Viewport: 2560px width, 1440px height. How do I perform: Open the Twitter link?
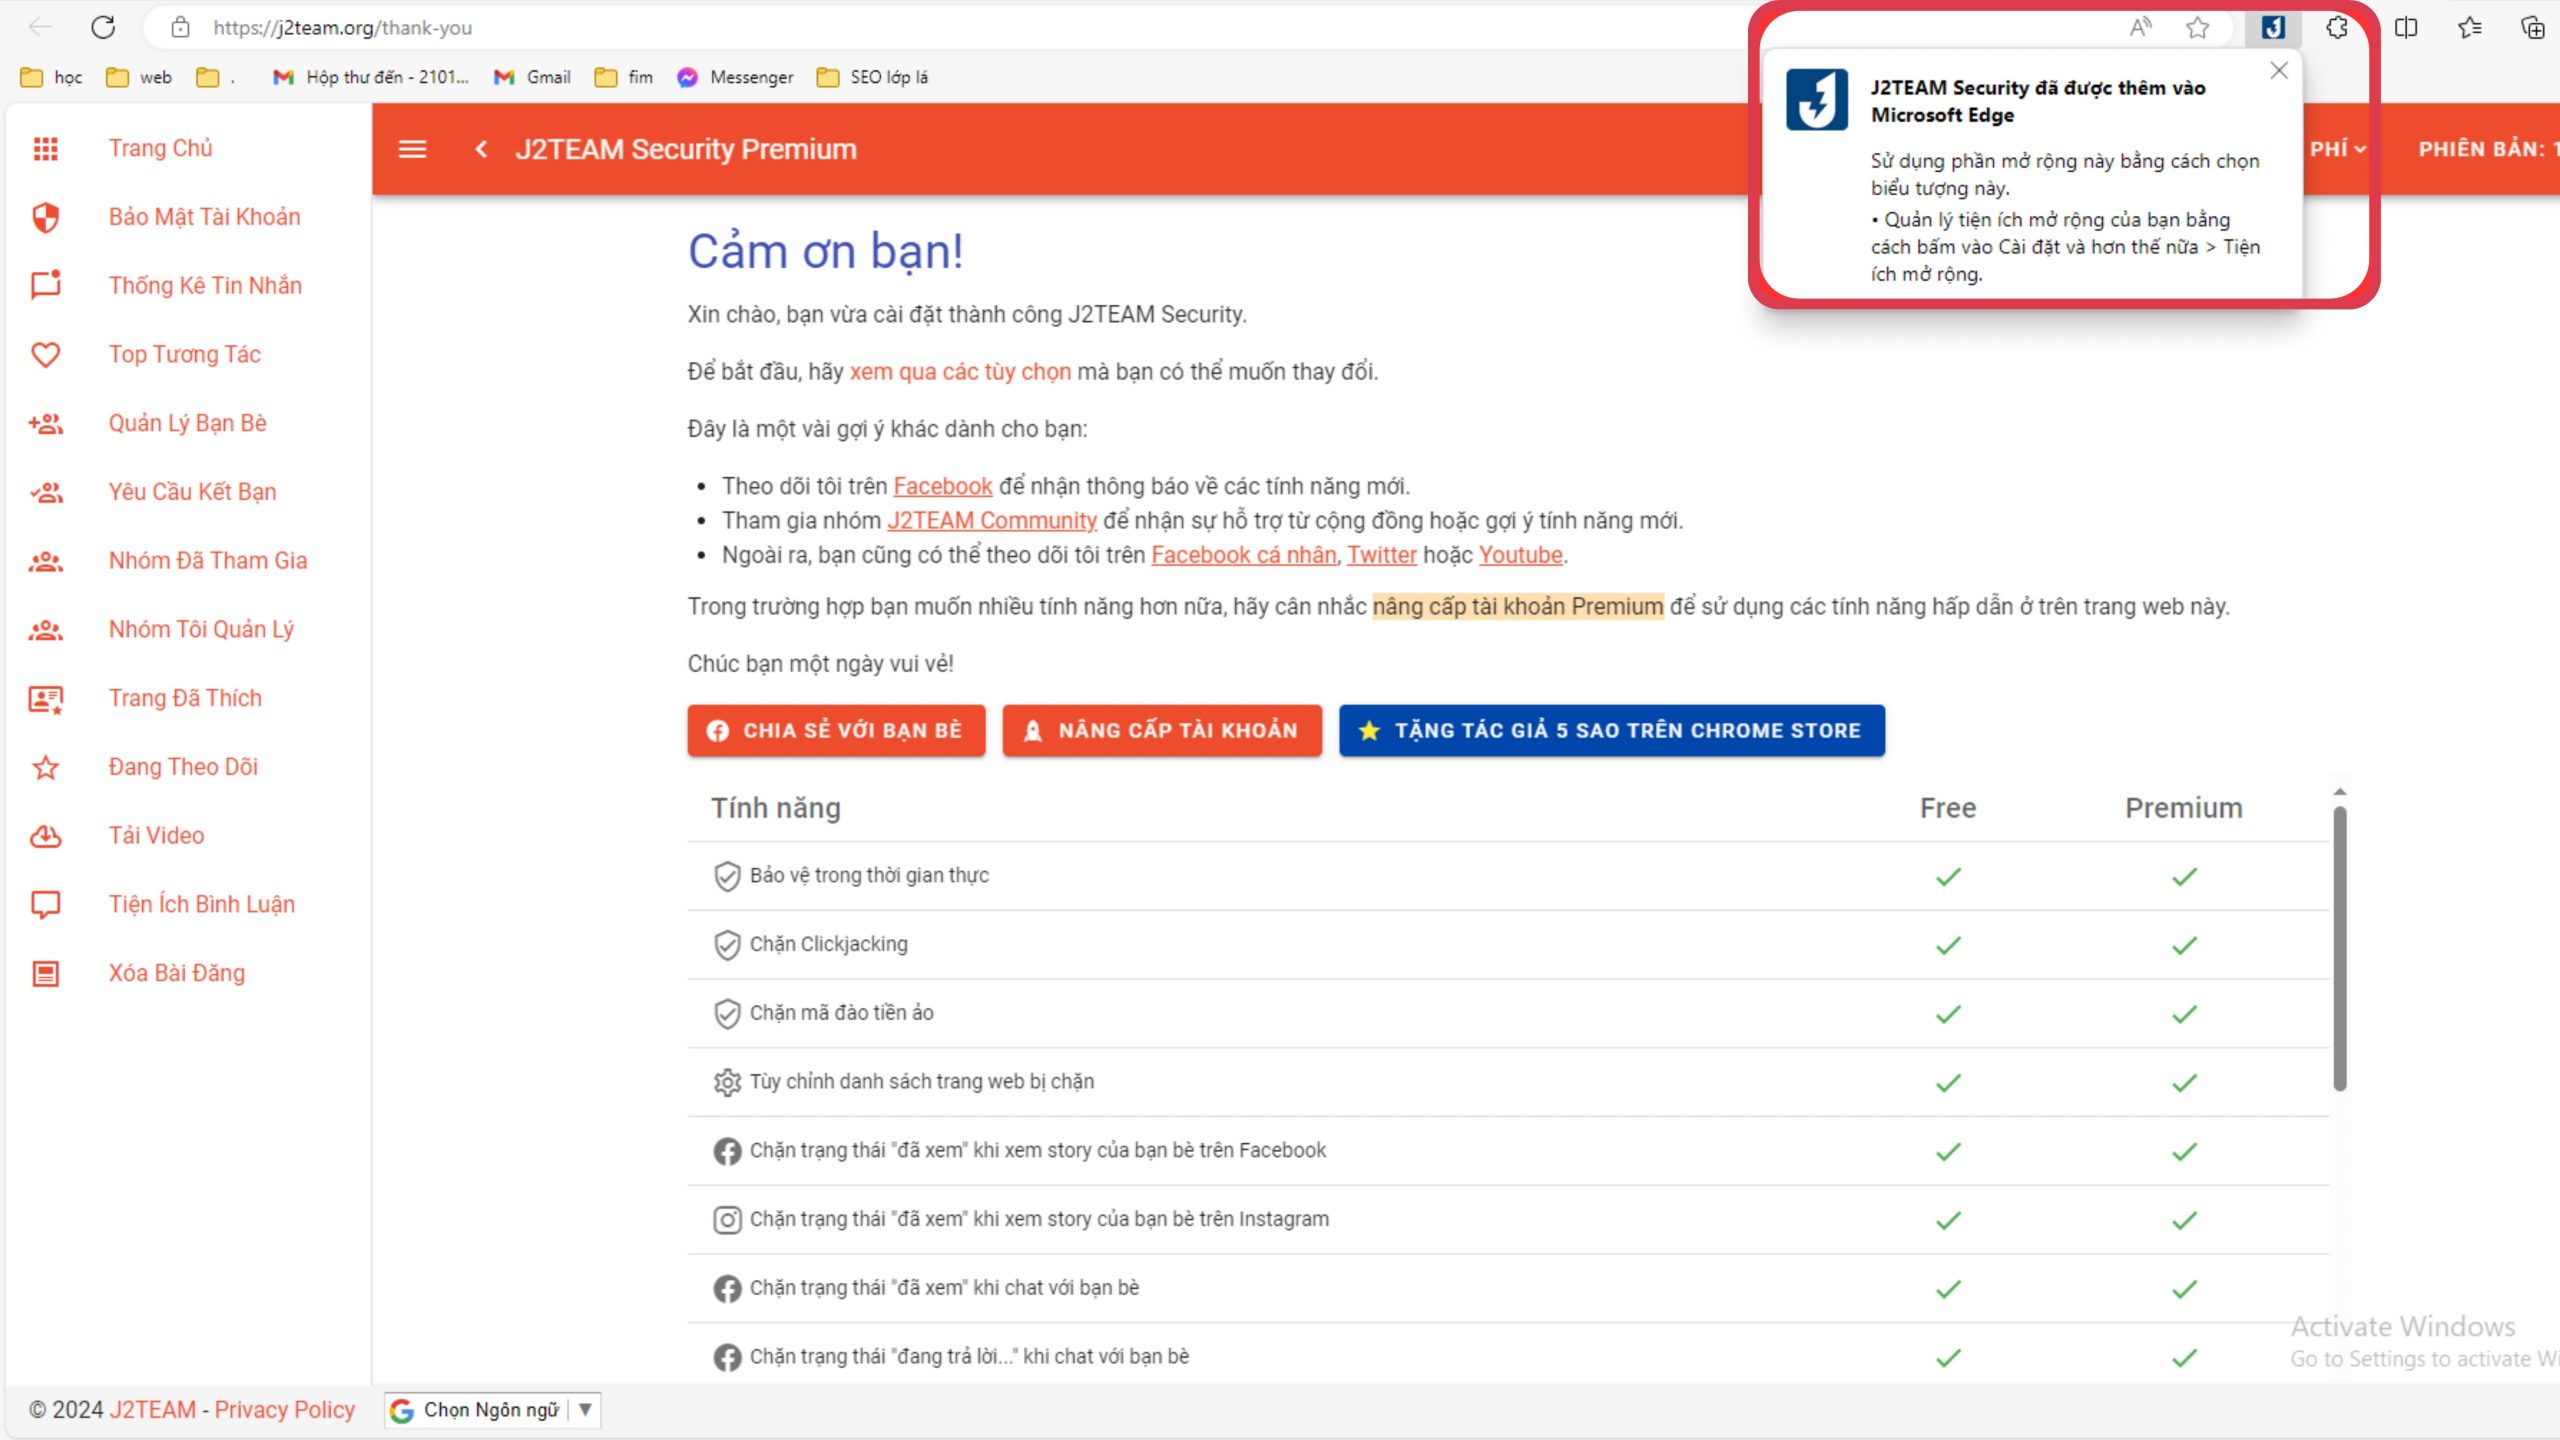pyautogui.click(x=1382, y=555)
